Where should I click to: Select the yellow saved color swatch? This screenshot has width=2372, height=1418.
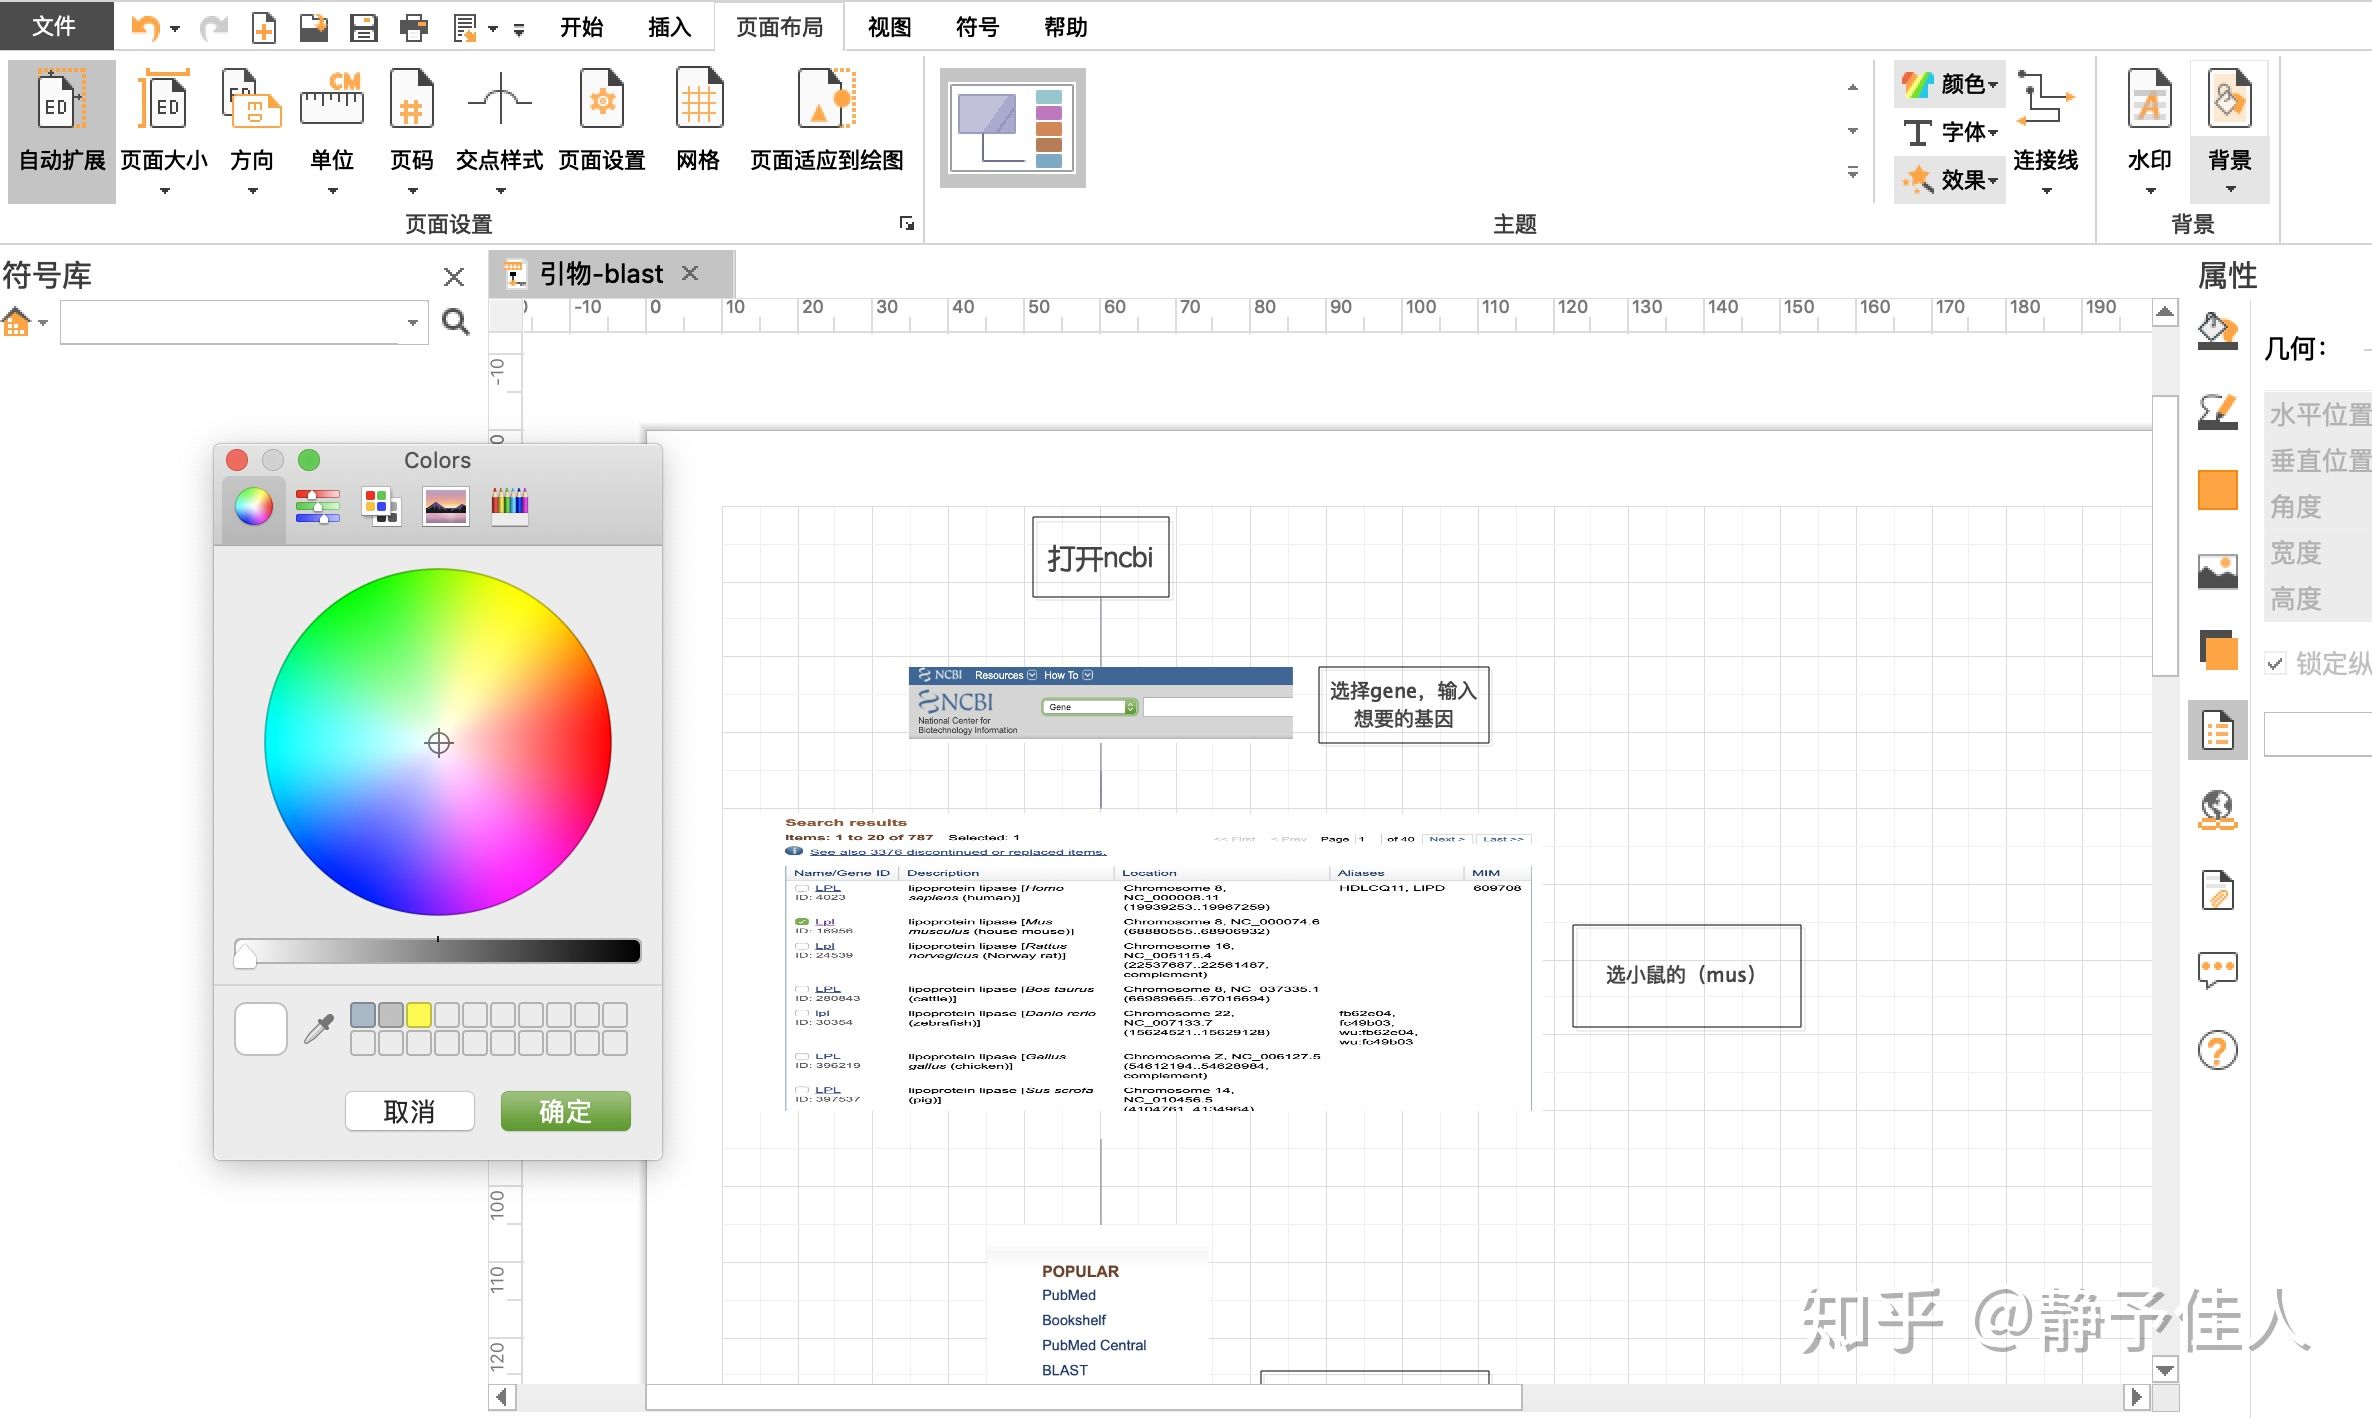[419, 1015]
